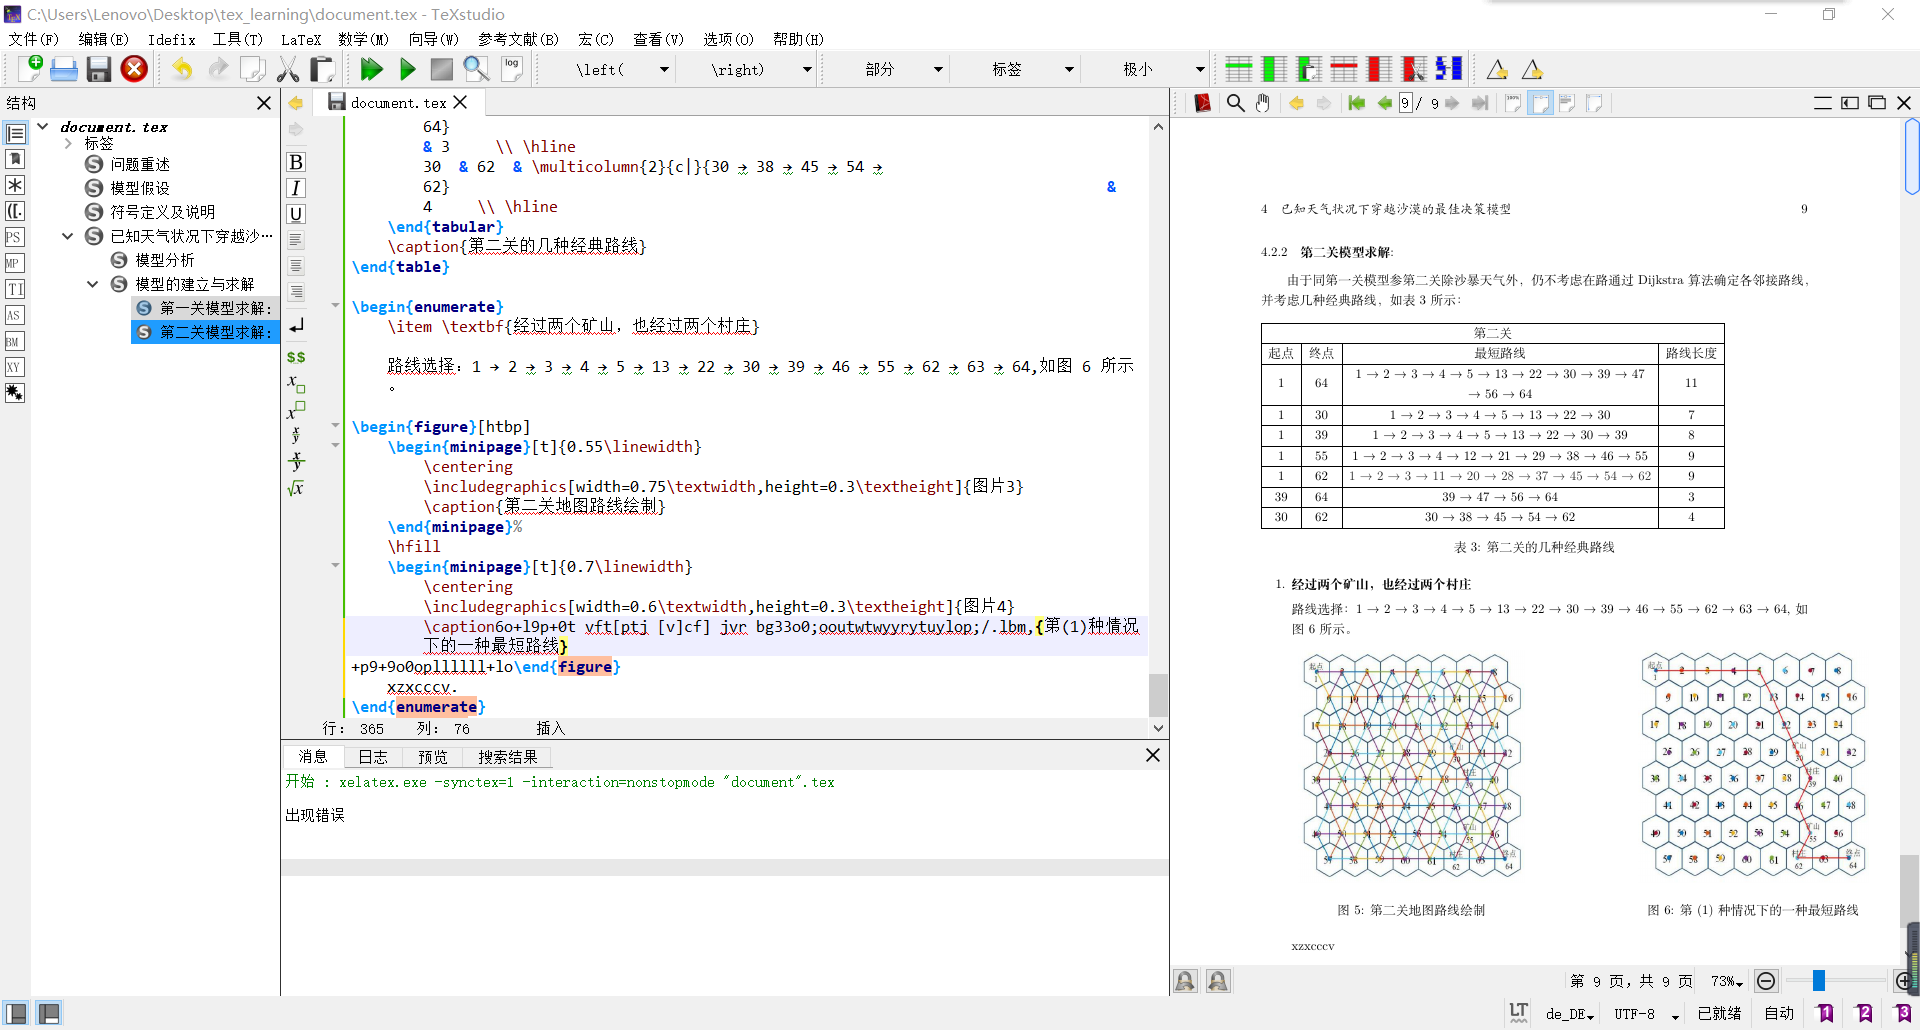Toggle the symbols asterisk sidebar icon
The width and height of the screenshot is (1920, 1030).
(15, 185)
